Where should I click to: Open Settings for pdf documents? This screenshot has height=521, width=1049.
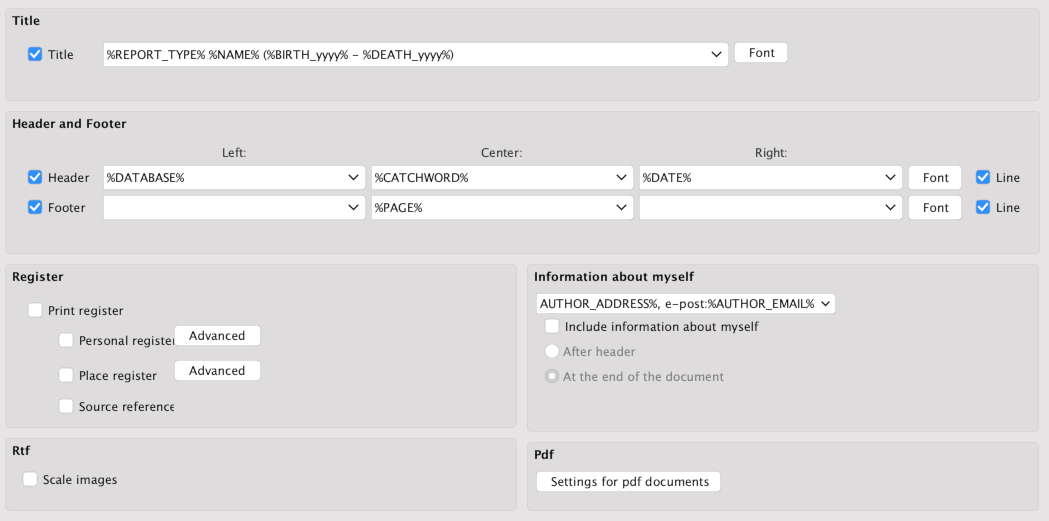(629, 482)
